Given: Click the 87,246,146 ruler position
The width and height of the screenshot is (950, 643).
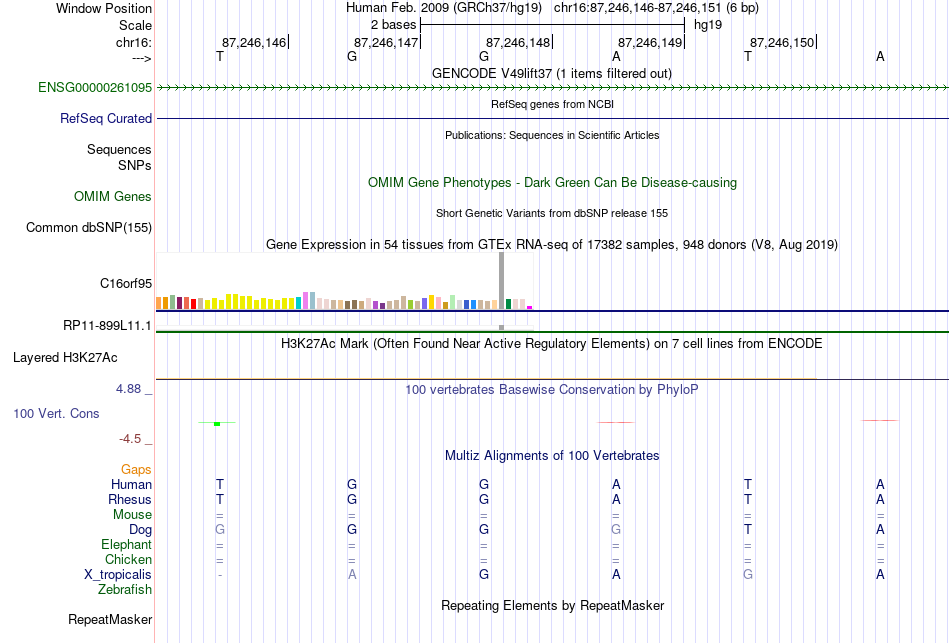Looking at the screenshot, I should (x=254, y=42).
